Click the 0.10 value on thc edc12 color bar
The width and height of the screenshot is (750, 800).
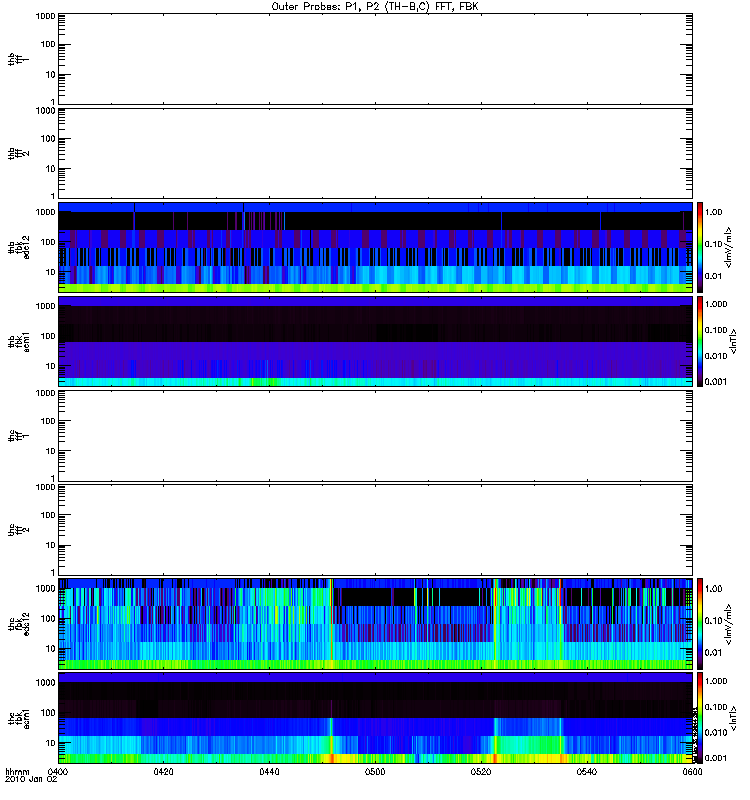coord(714,620)
